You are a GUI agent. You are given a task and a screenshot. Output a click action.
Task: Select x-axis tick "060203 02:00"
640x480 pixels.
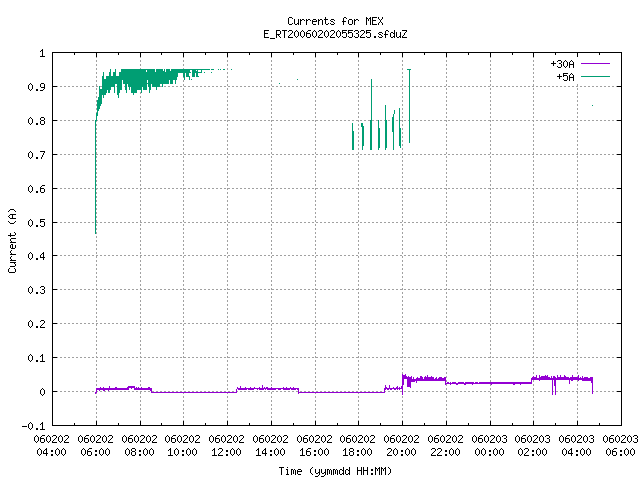[533, 446]
